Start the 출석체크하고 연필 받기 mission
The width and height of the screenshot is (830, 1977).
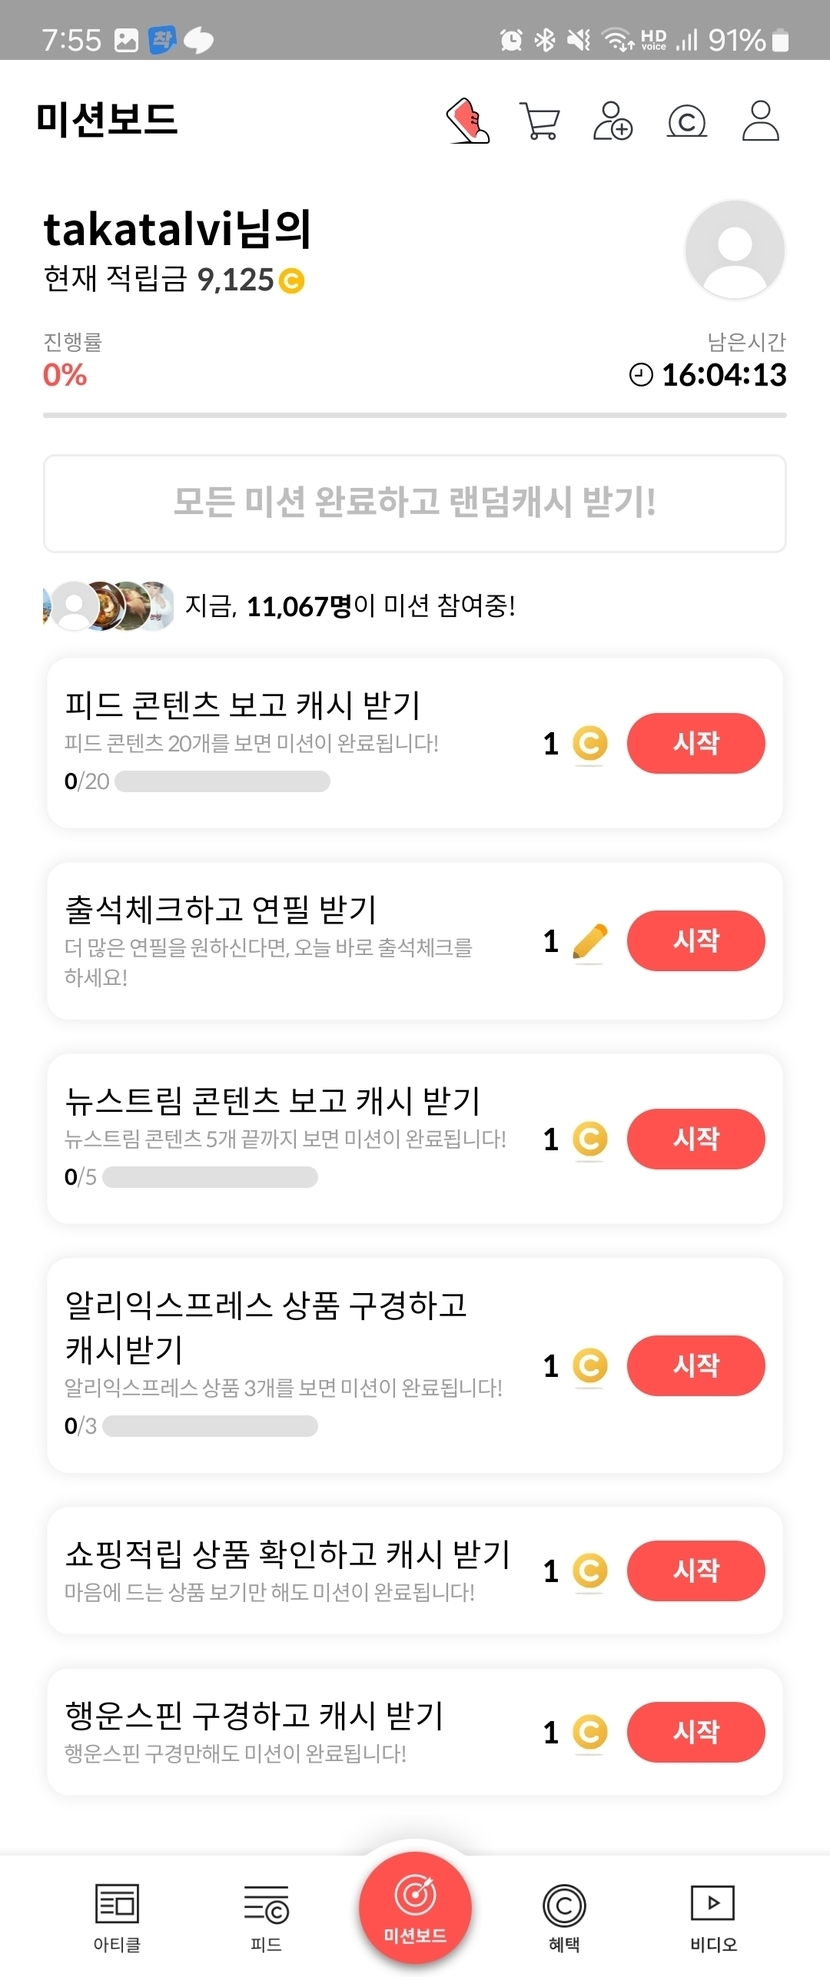[696, 941]
